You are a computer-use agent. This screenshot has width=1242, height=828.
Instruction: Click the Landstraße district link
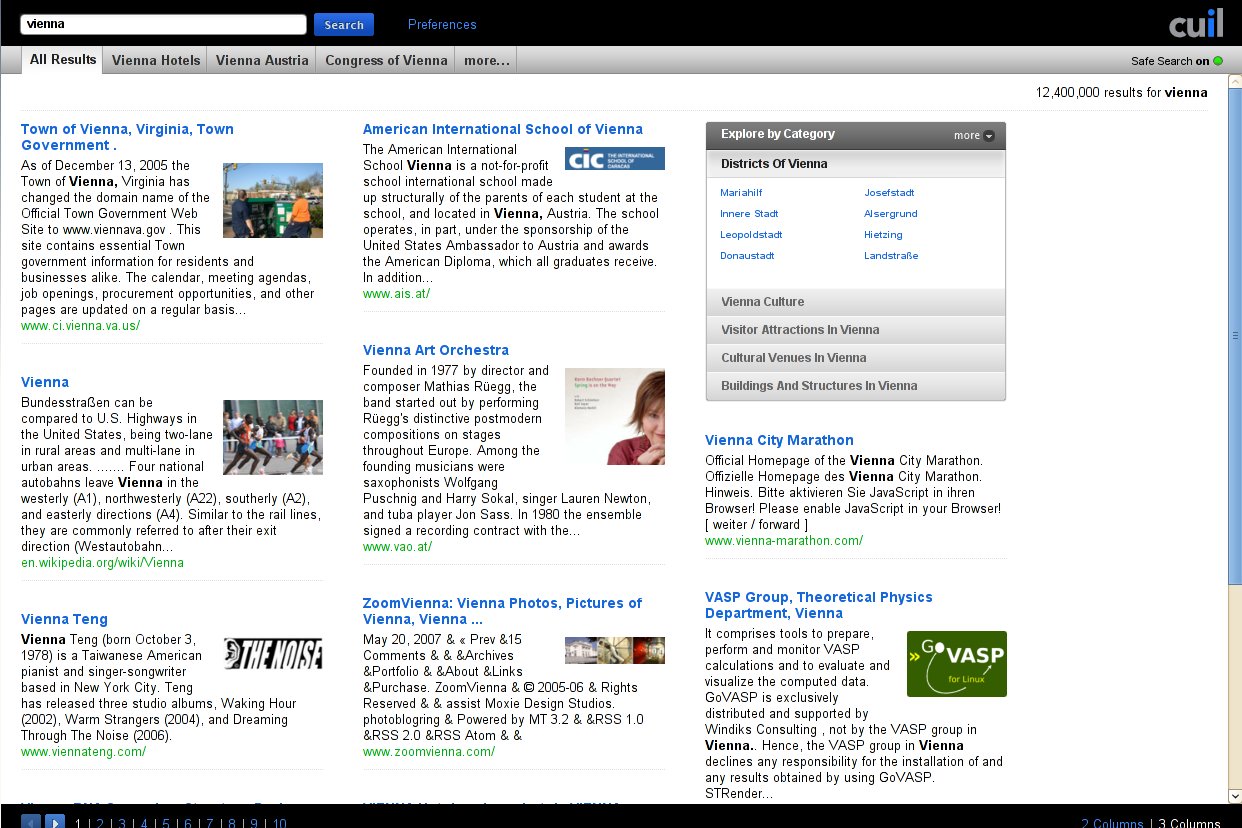coord(891,255)
